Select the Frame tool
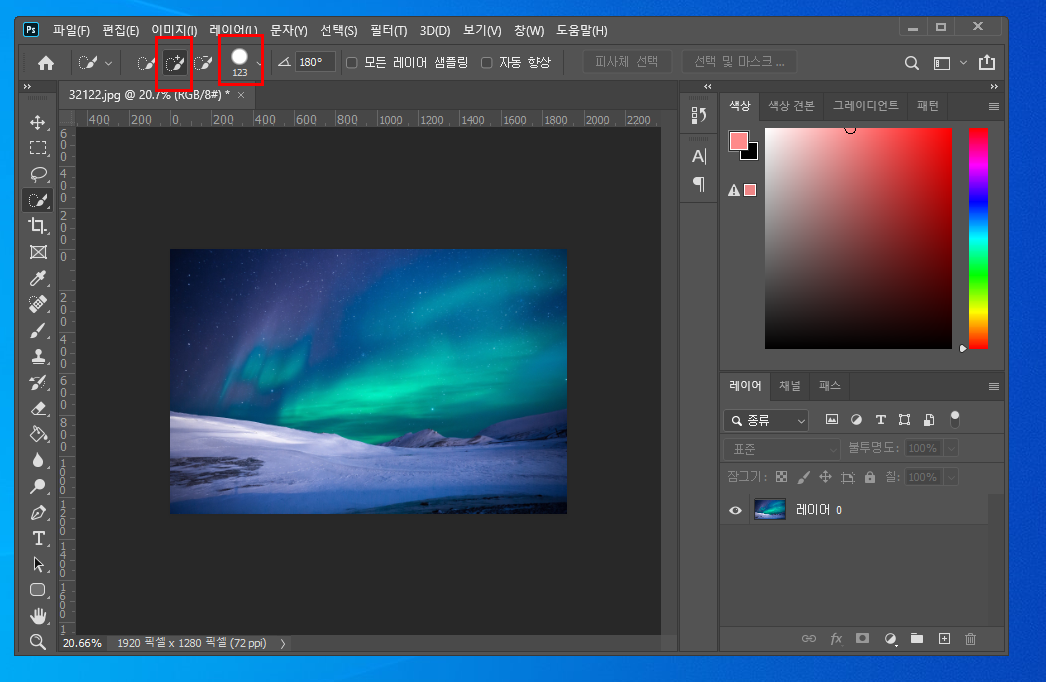The width and height of the screenshot is (1046, 682). (x=38, y=252)
